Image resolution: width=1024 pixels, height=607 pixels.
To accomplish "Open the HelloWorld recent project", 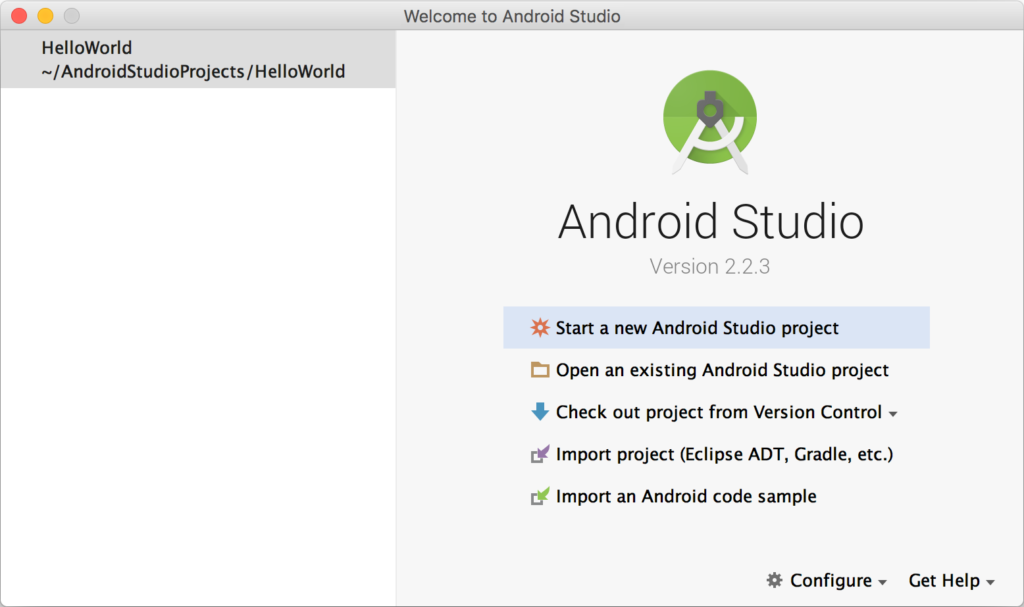I will pyautogui.click(x=199, y=59).
